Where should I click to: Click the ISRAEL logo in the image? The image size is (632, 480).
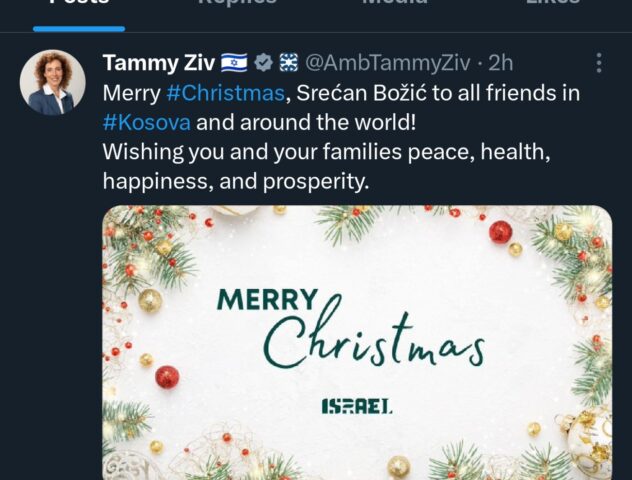click(x=357, y=406)
